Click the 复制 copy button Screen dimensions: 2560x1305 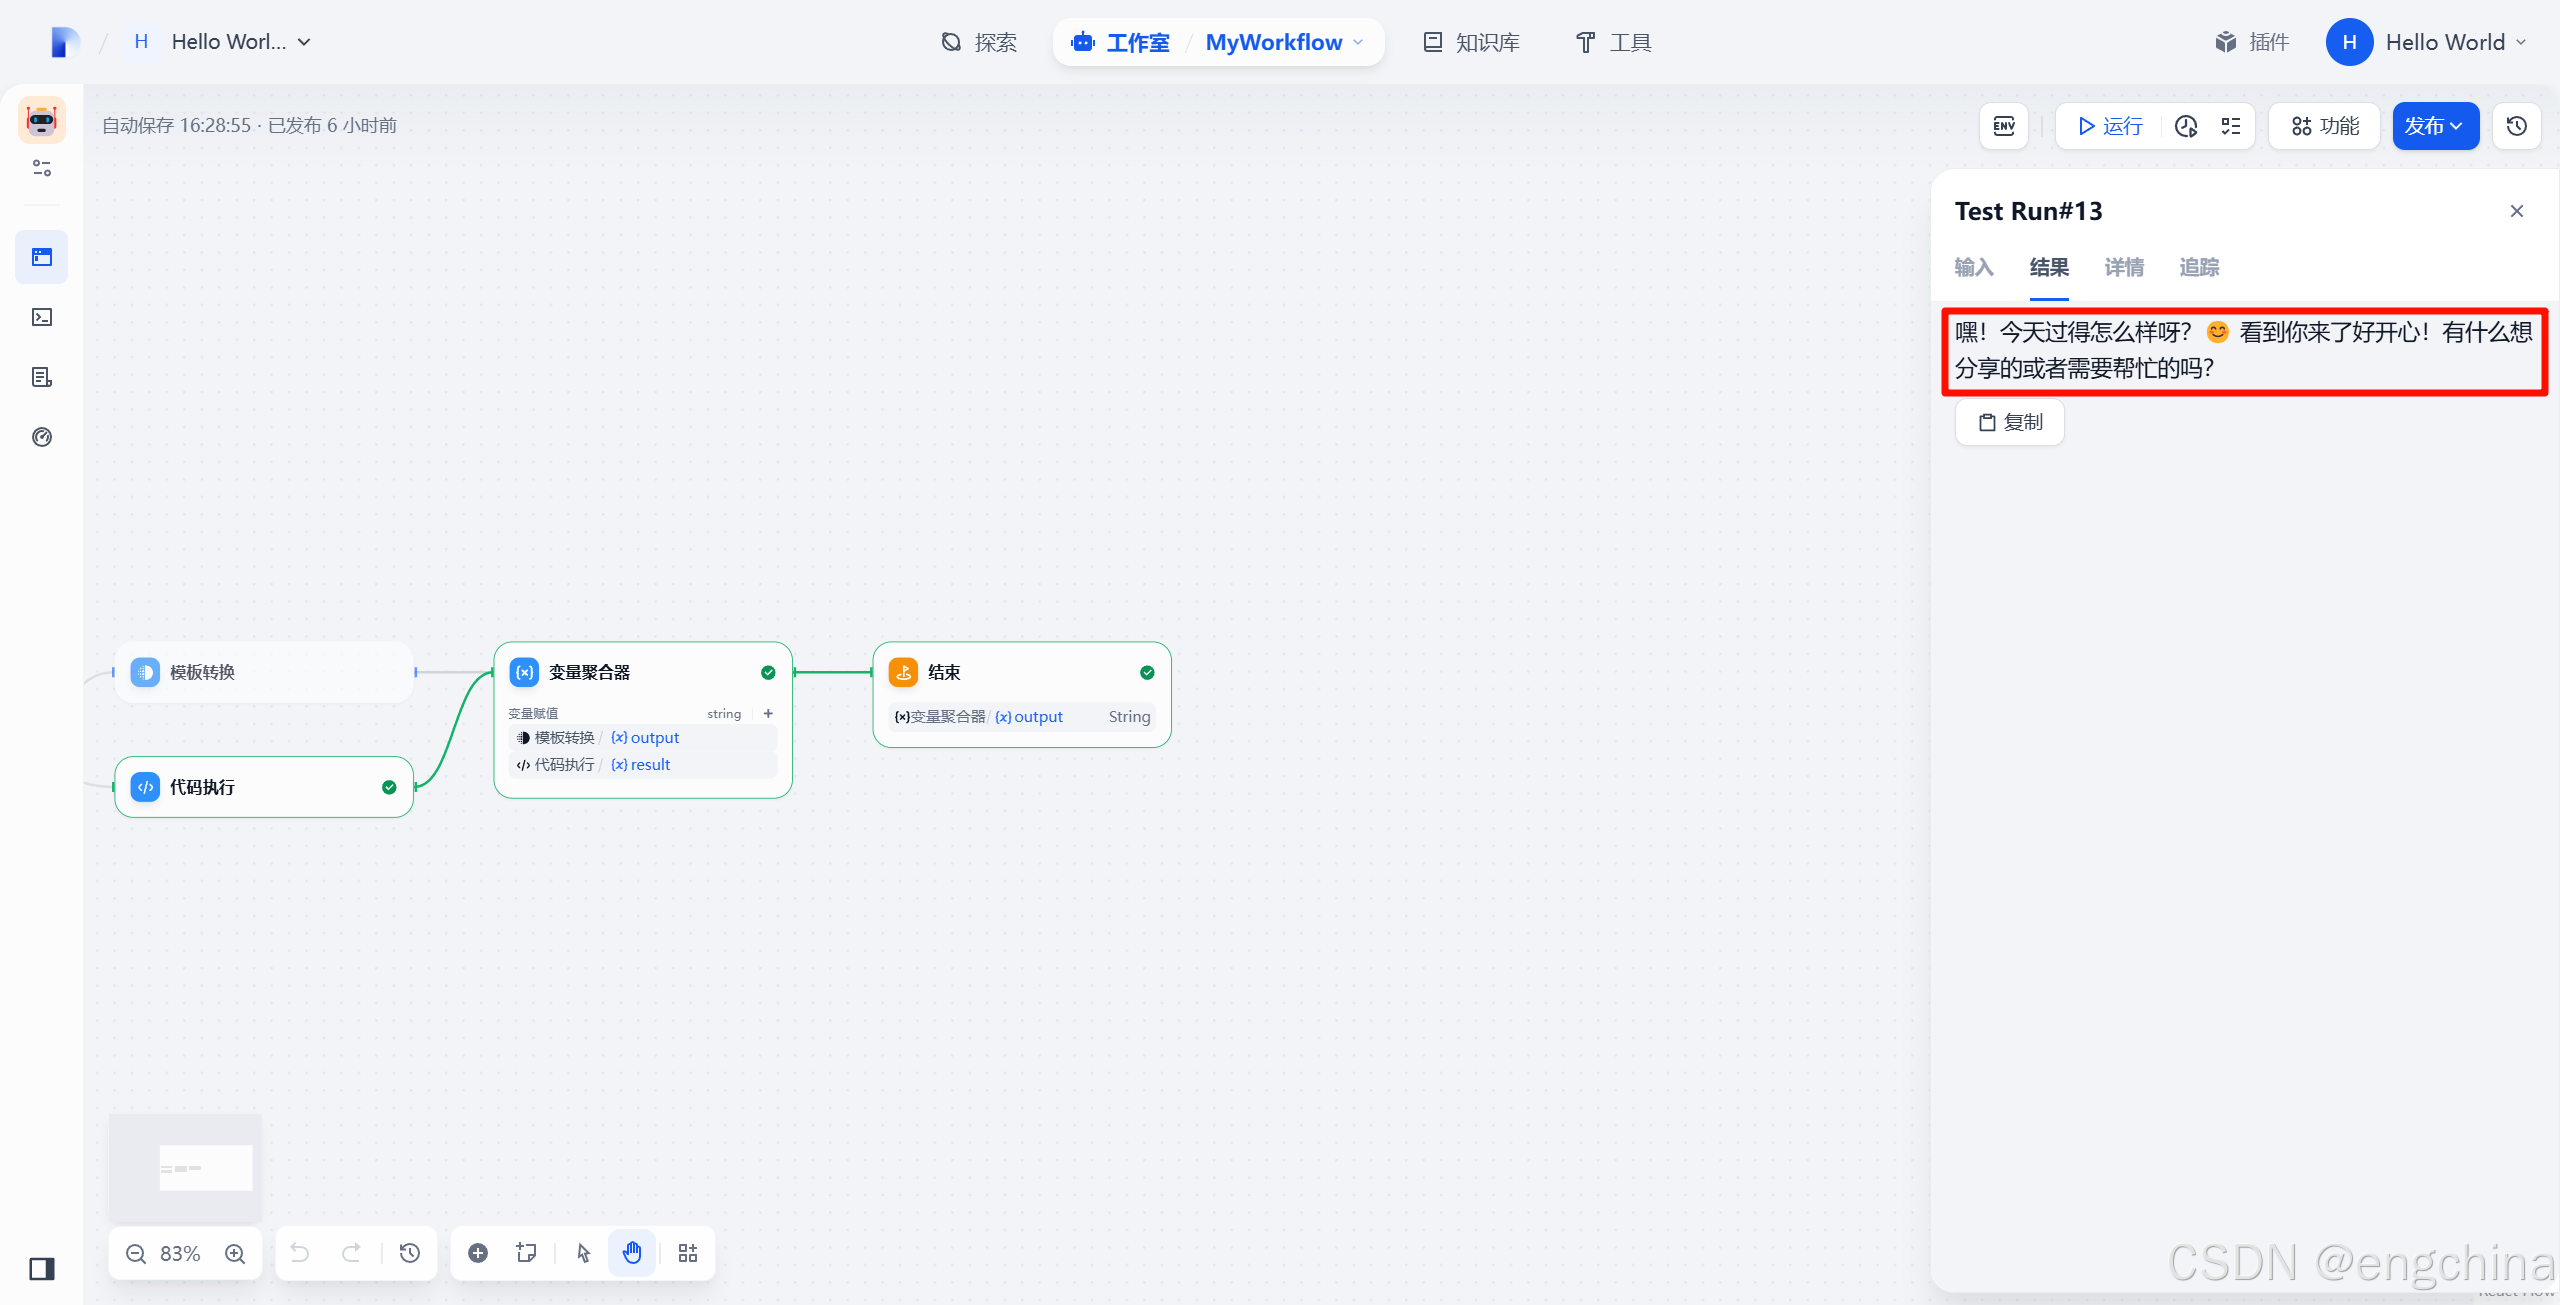[2010, 422]
